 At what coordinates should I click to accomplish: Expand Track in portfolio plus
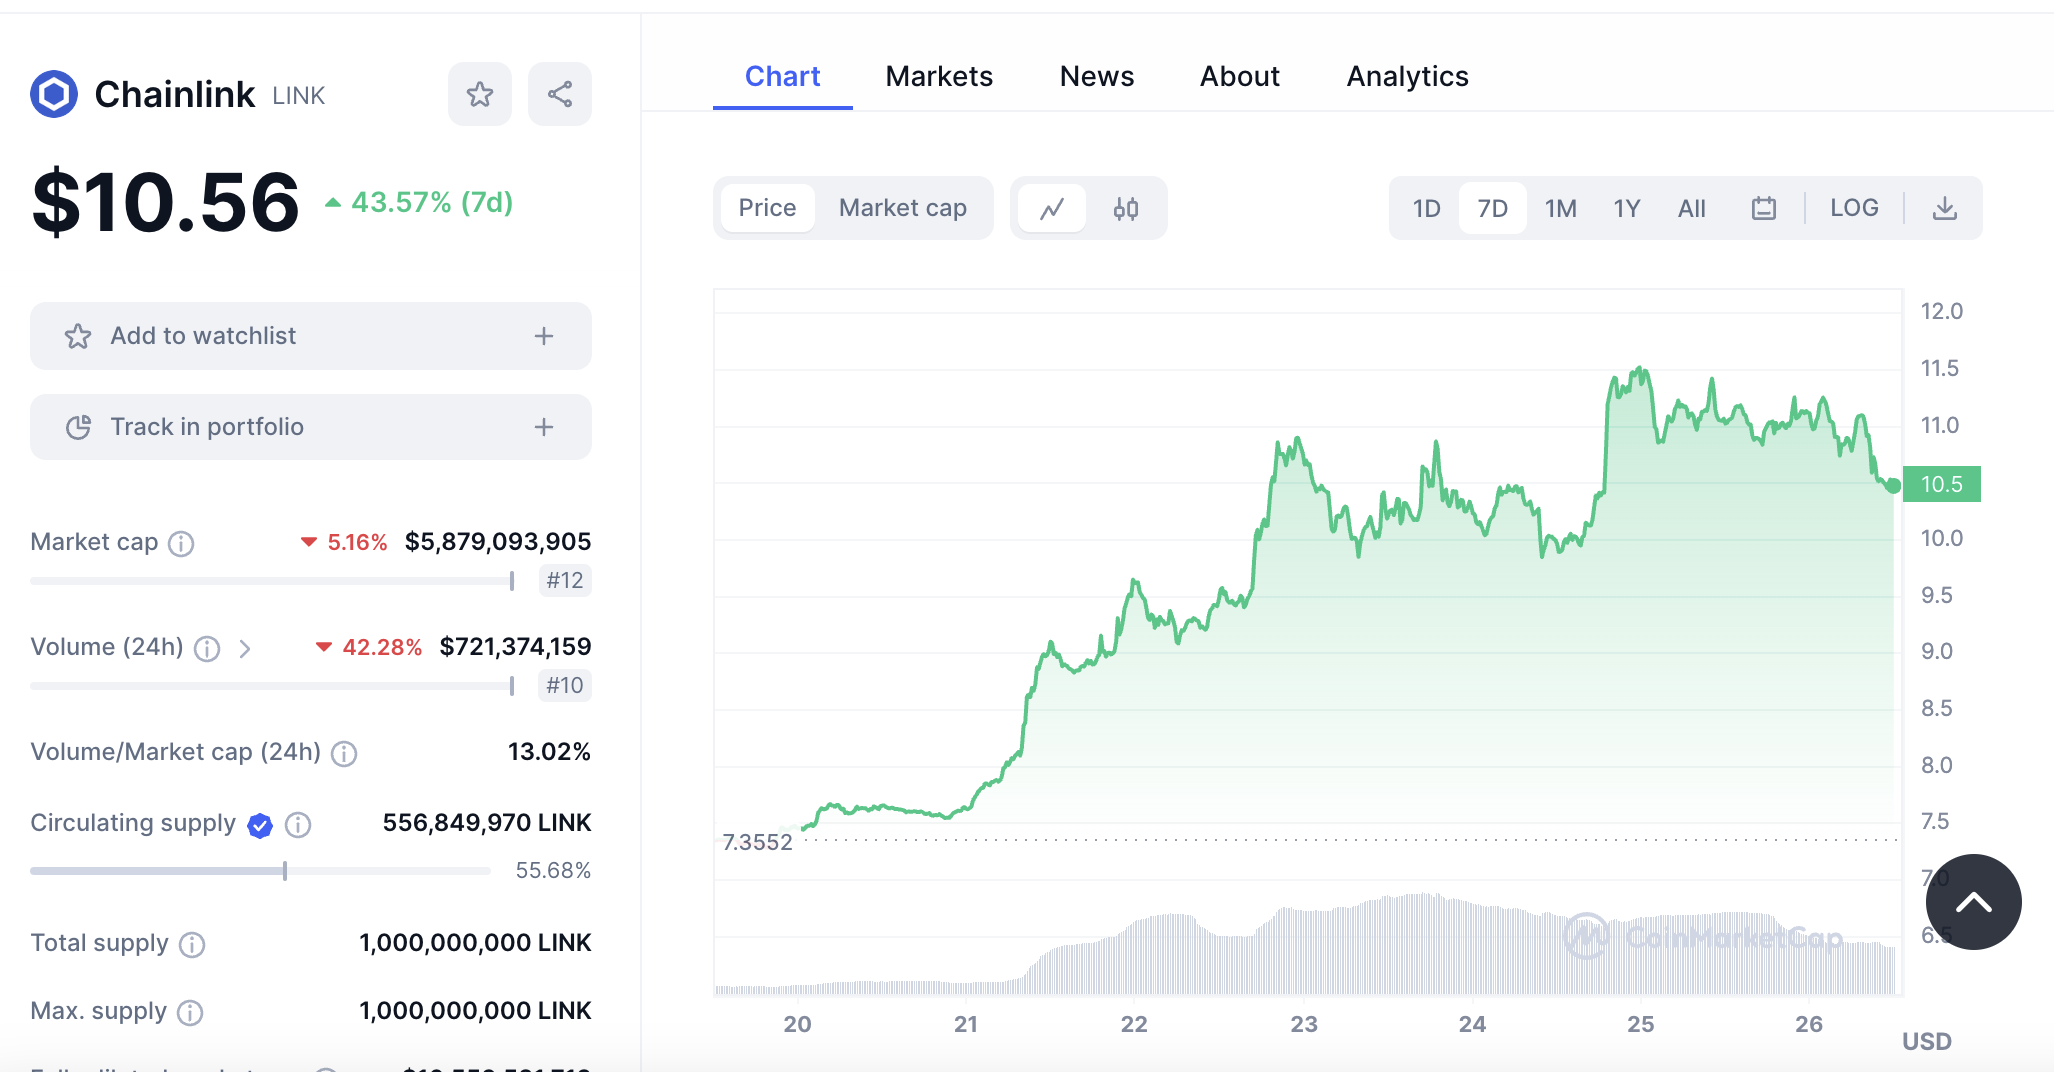coord(544,427)
